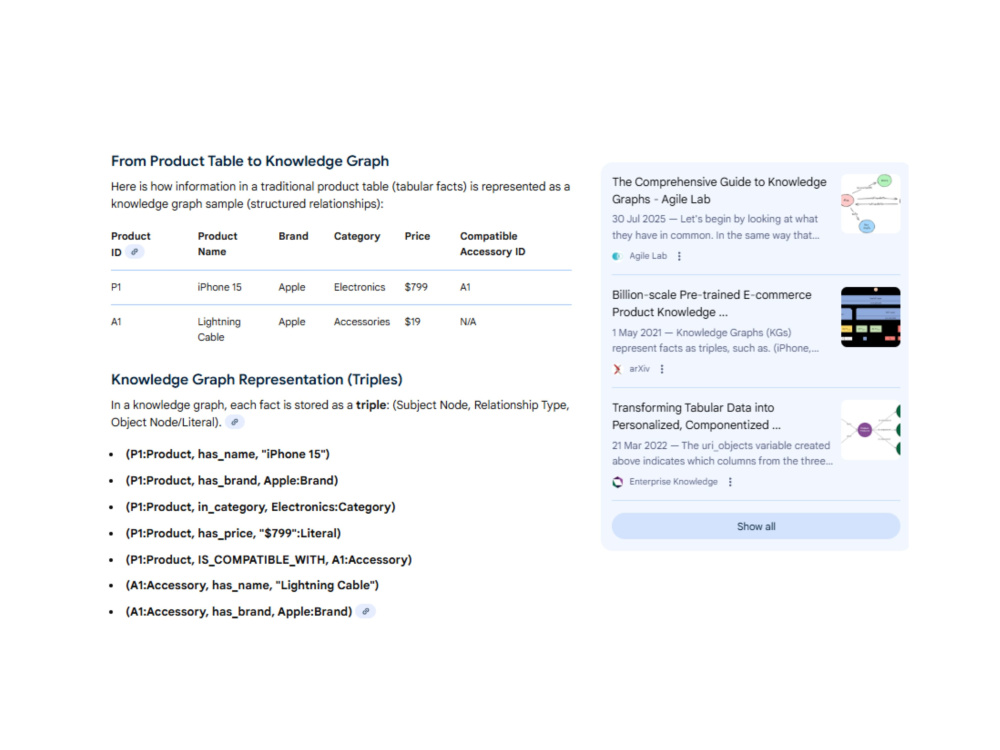1000x750 pixels.
Task: Click the 1 May 2021 snippet text
Action: click(715, 340)
